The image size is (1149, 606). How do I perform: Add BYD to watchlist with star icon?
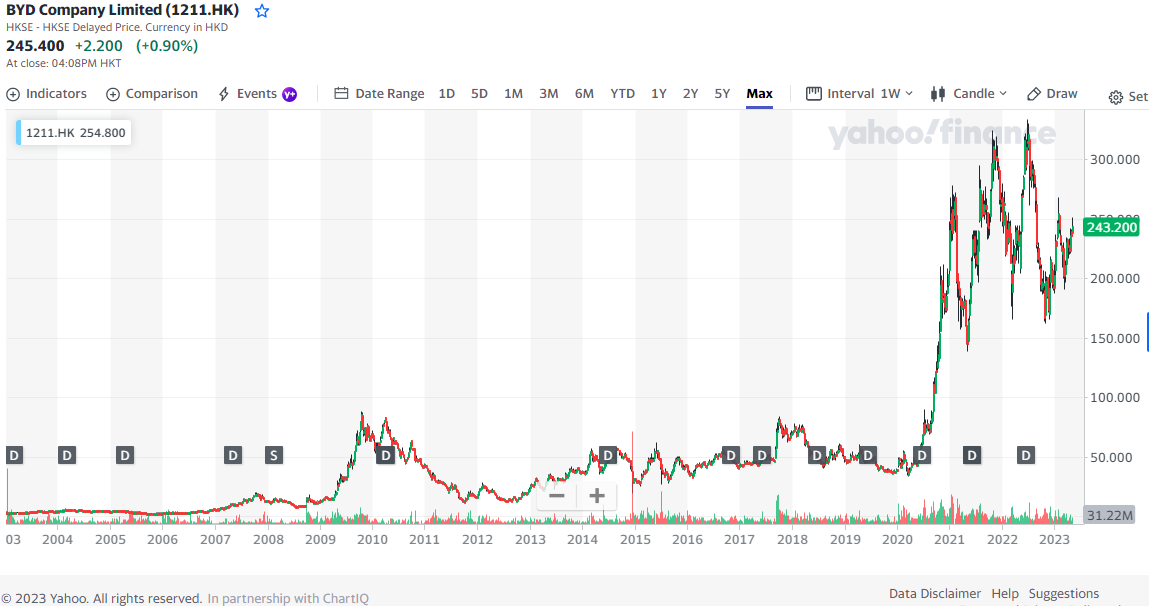tap(262, 11)
